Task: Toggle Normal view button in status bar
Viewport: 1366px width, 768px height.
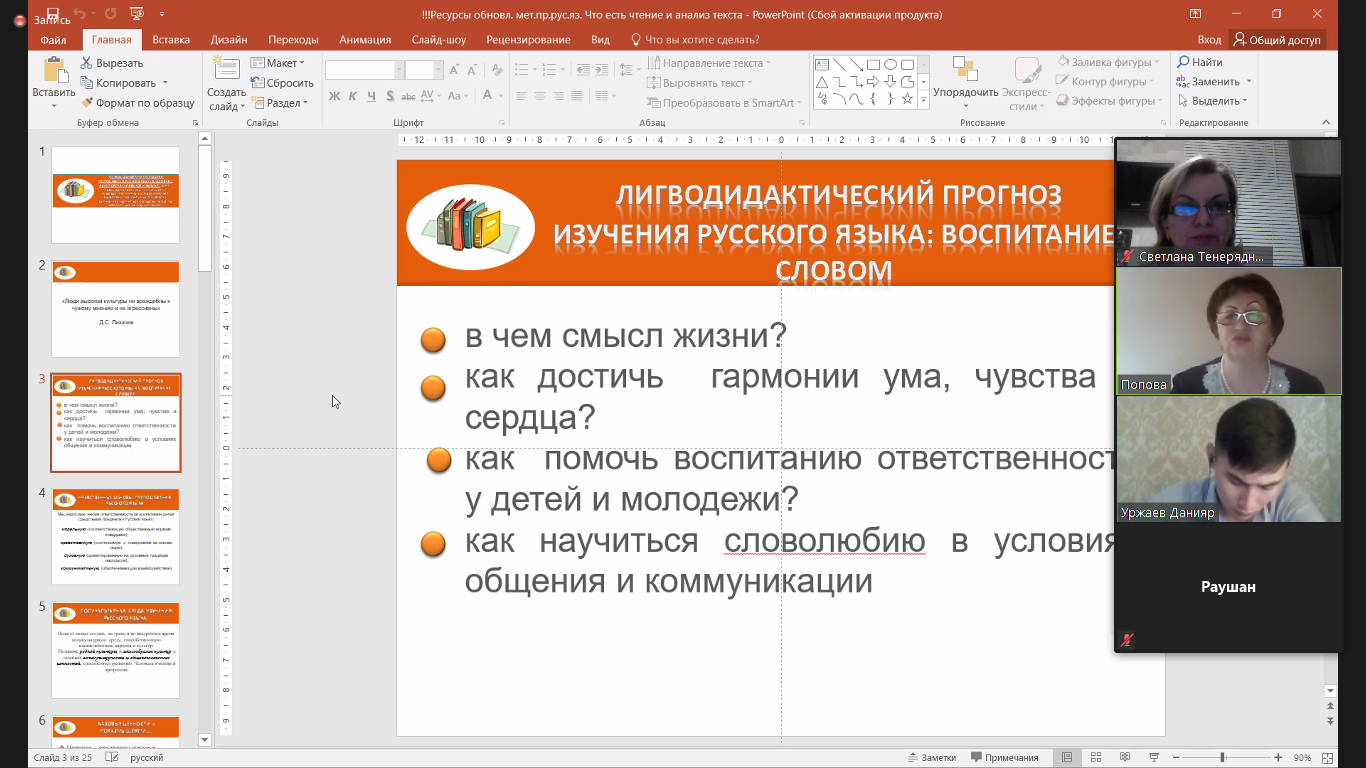Action: 1067,758
